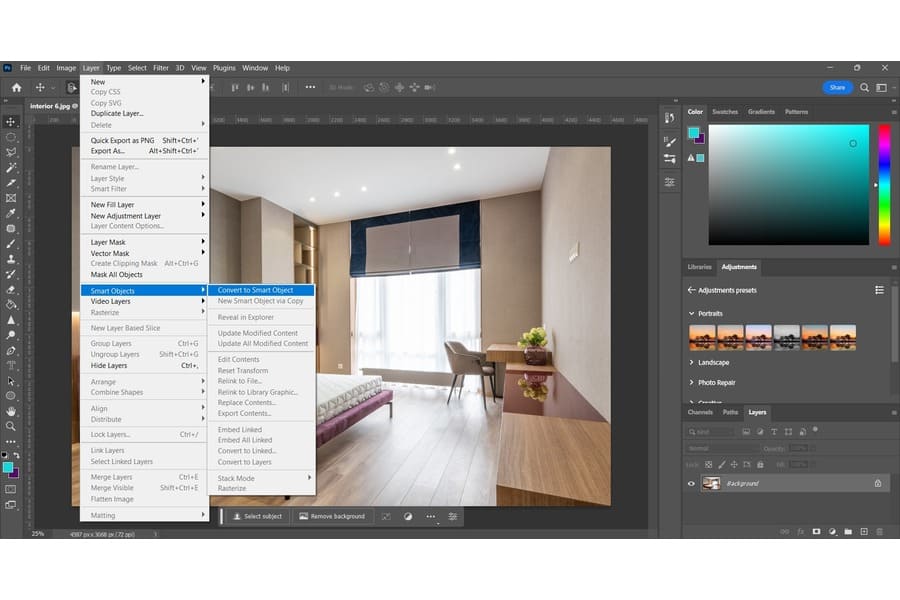Screen dimensions: 900x600
Task: Toggle lock transparent pixels
Action: 708,464
